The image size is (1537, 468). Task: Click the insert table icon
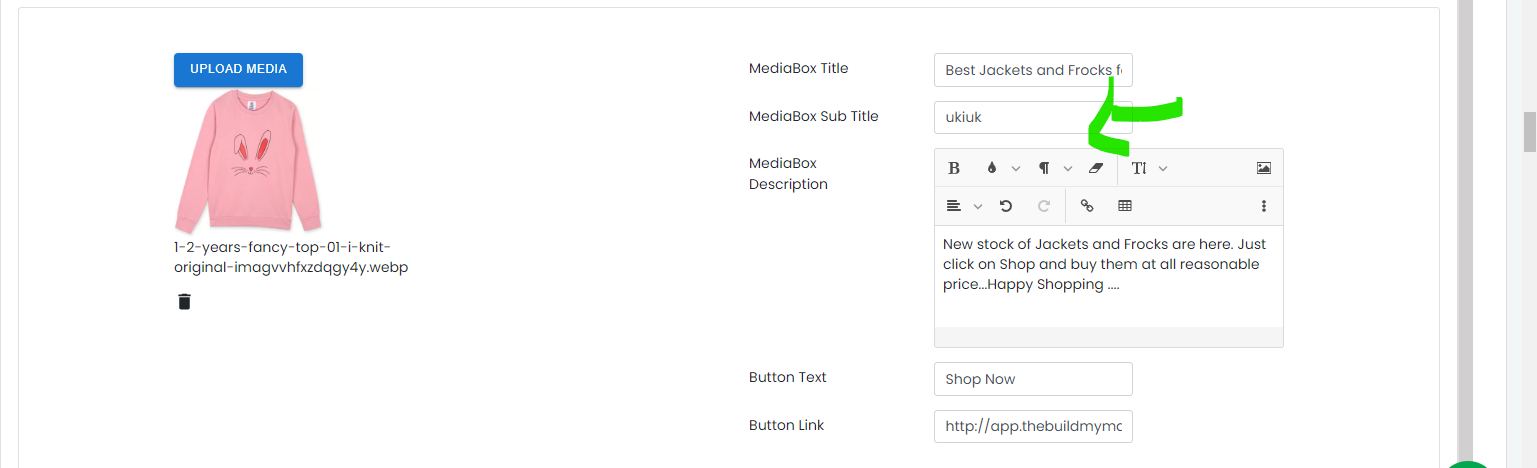point(1125,206)
